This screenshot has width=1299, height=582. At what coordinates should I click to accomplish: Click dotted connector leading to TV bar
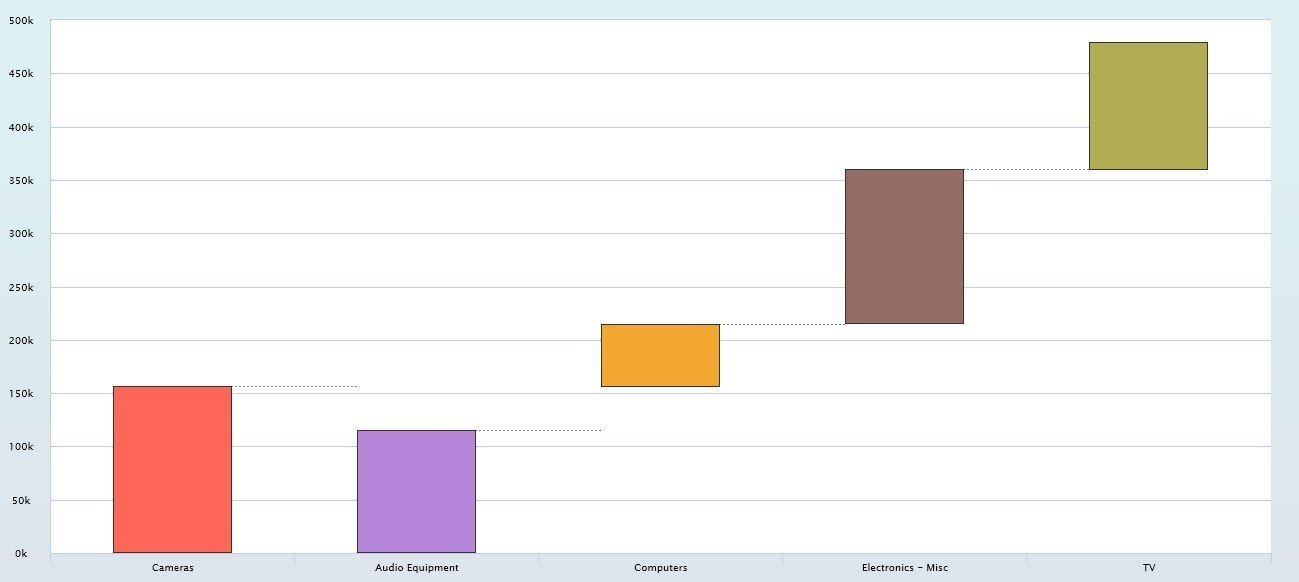click(x=1026, y=169)
